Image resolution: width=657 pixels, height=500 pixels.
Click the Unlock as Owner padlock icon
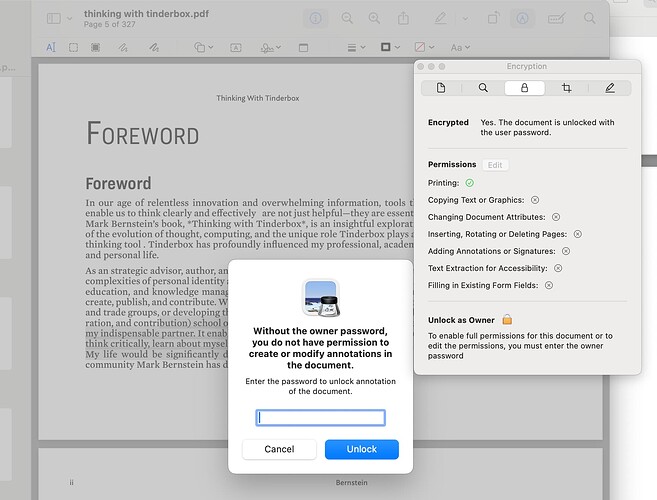click(x=507, y=320)
